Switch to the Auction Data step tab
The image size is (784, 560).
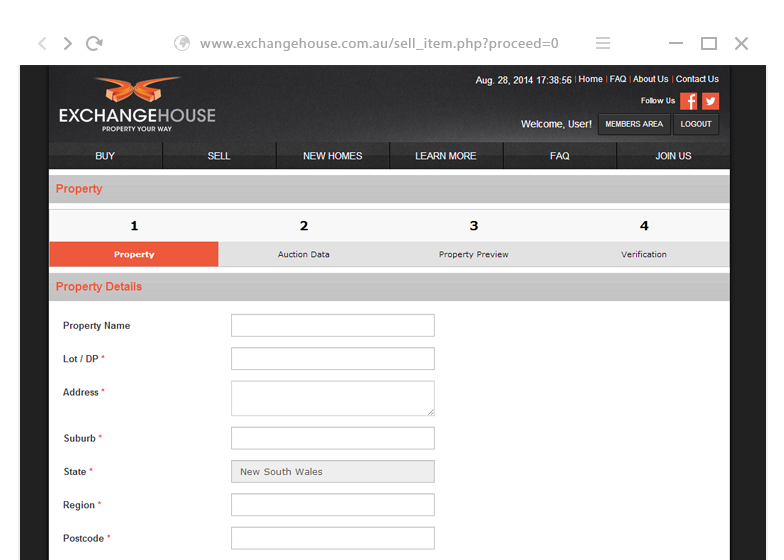(x=304, y=254)
